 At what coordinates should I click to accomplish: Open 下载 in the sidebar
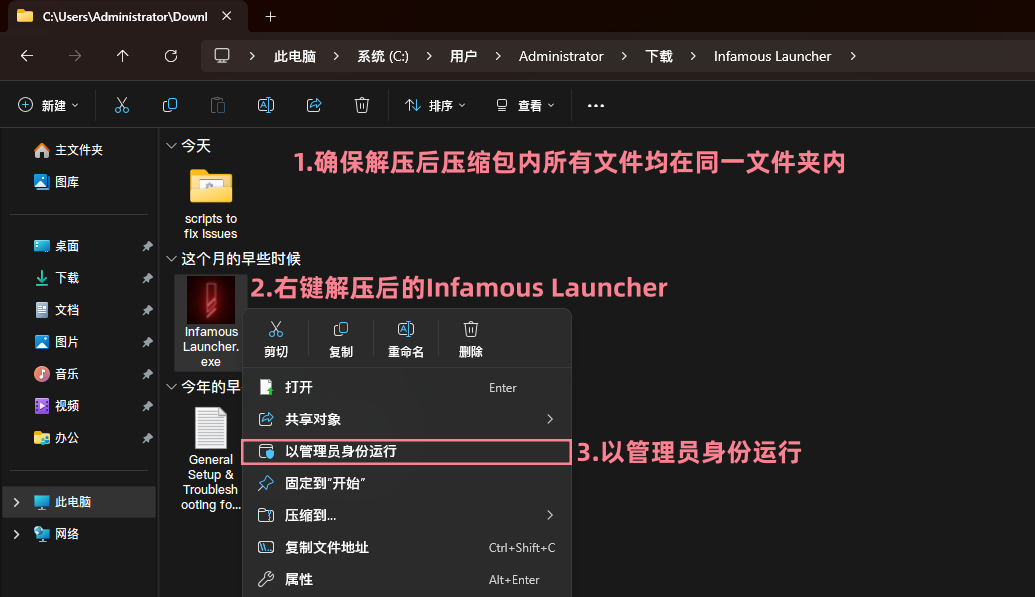click(56, 277)
